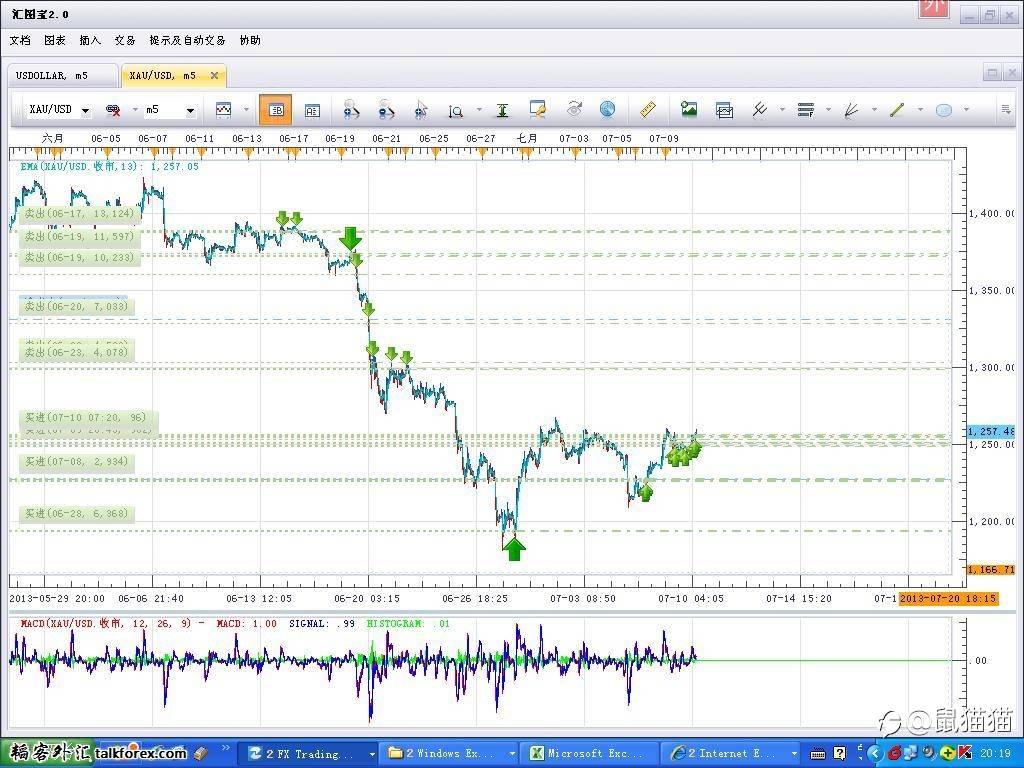The image size is (1024, 768).
Task: Click the 买进(07-08, 2,934) order label
Action: pos(76,462)
